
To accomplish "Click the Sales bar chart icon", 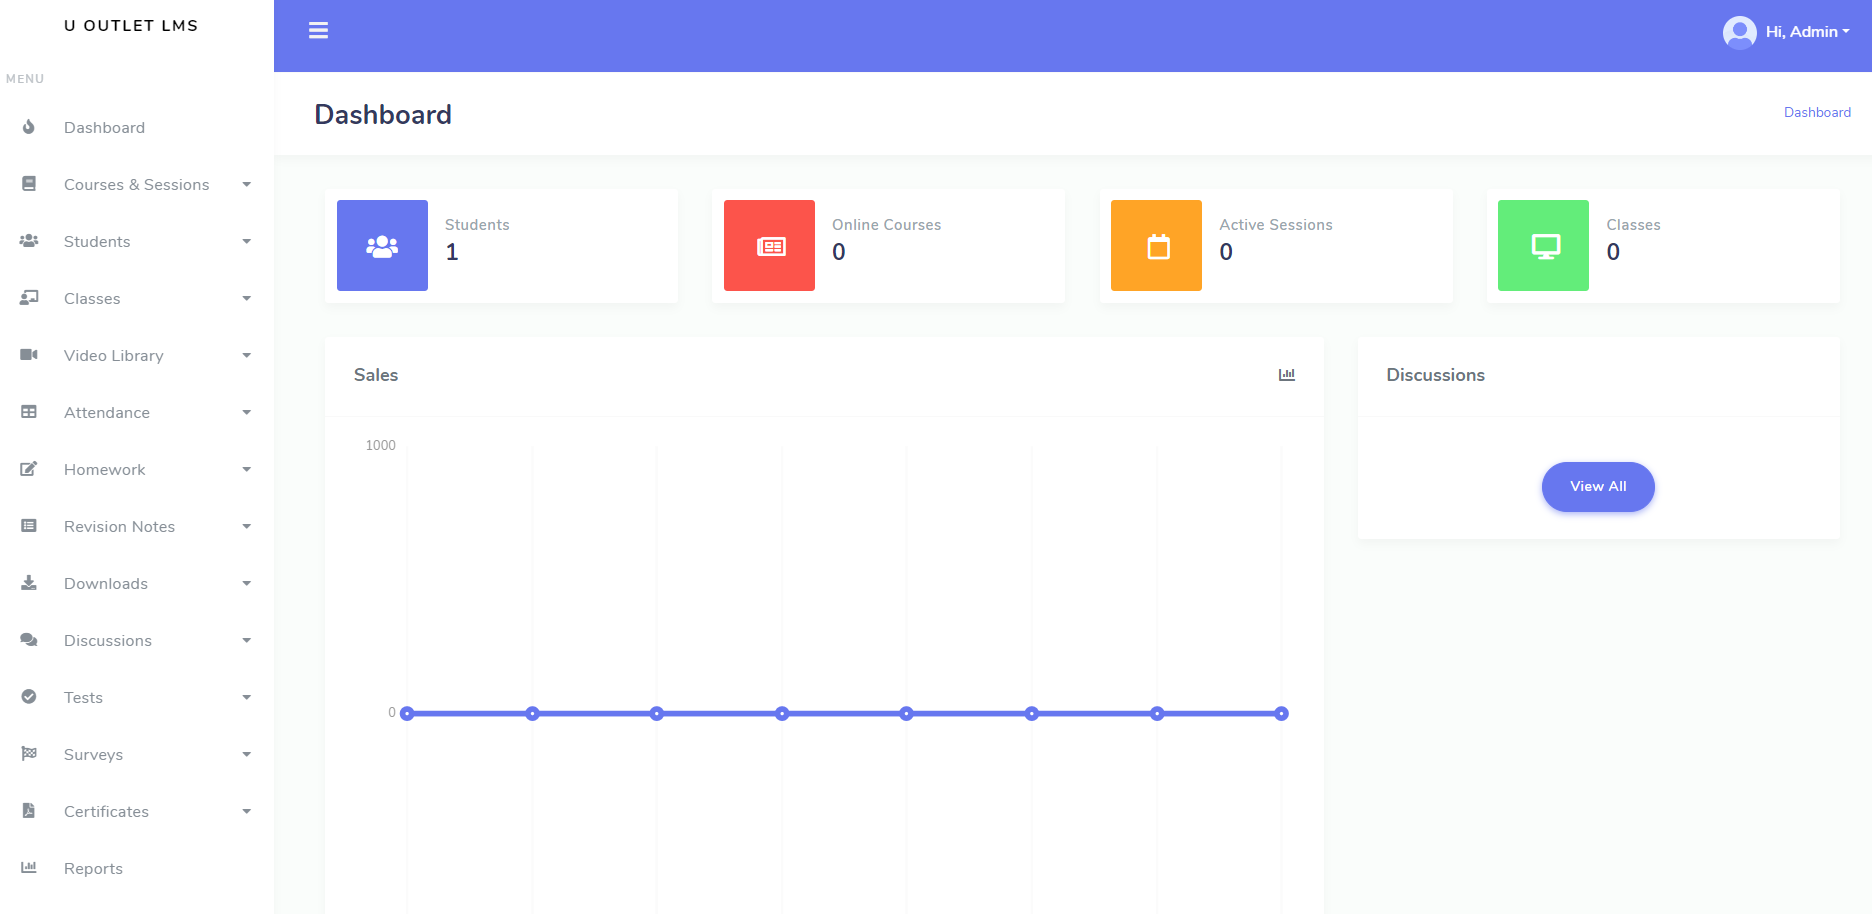I will [x=1286, y=375].
